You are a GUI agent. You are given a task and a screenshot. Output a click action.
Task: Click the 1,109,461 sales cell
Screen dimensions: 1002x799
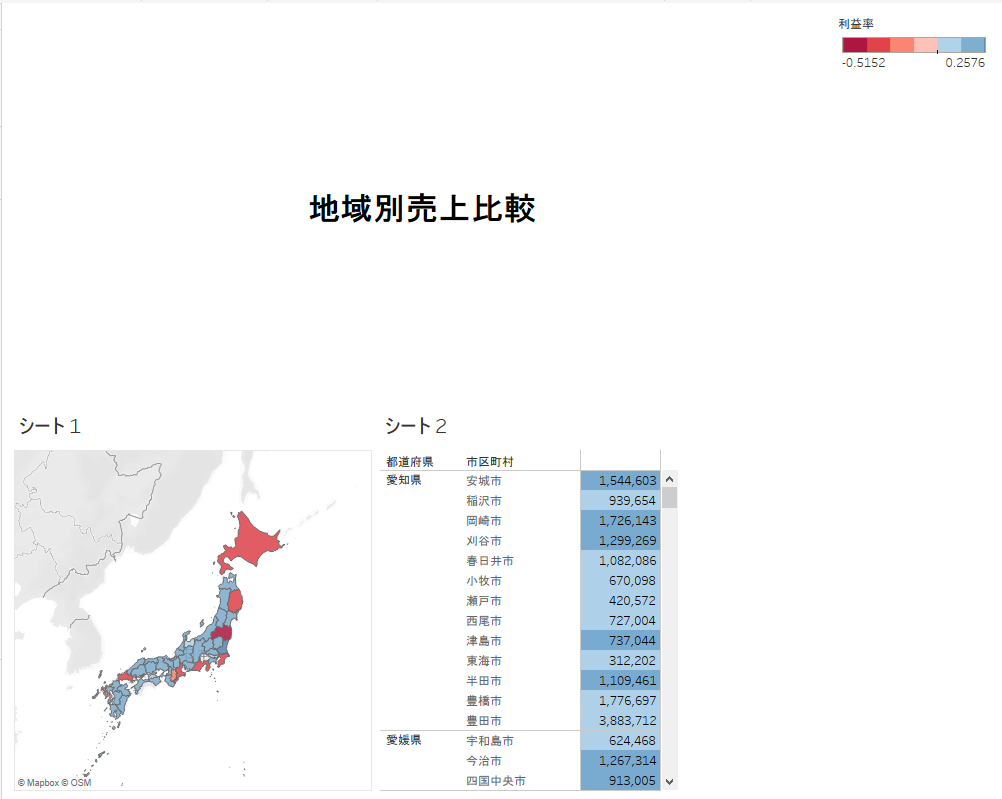[620, 681]
